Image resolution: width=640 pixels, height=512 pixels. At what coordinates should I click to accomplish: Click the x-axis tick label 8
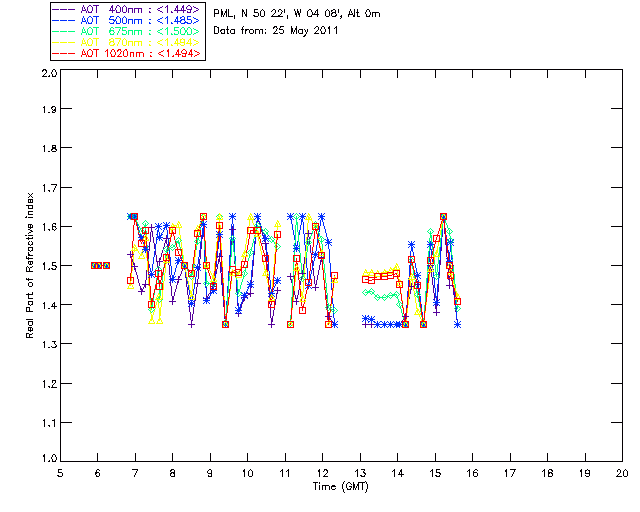(173, 473)
